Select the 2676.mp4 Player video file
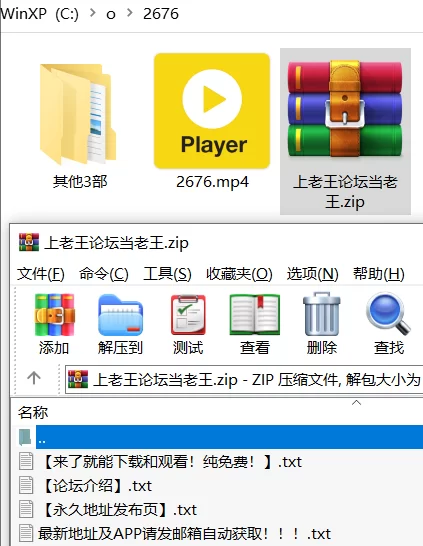 click(x=212, y=122)
